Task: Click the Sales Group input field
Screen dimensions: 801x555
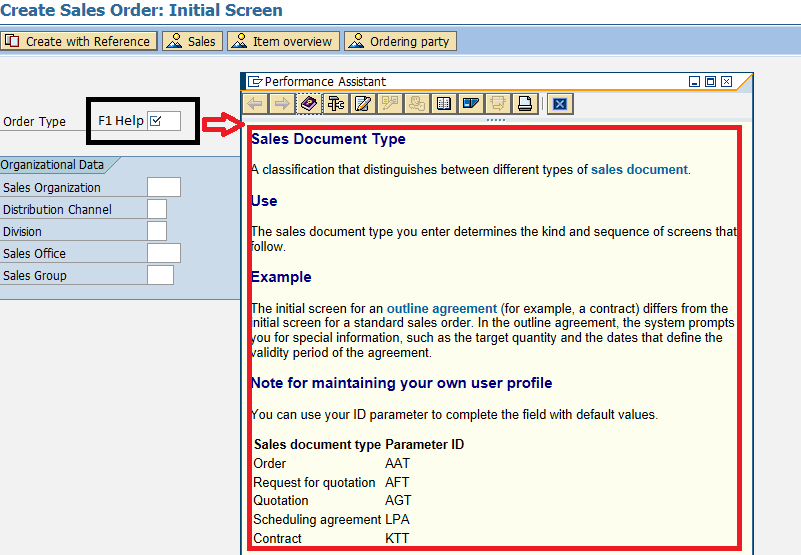Action: tap(160, 275)
